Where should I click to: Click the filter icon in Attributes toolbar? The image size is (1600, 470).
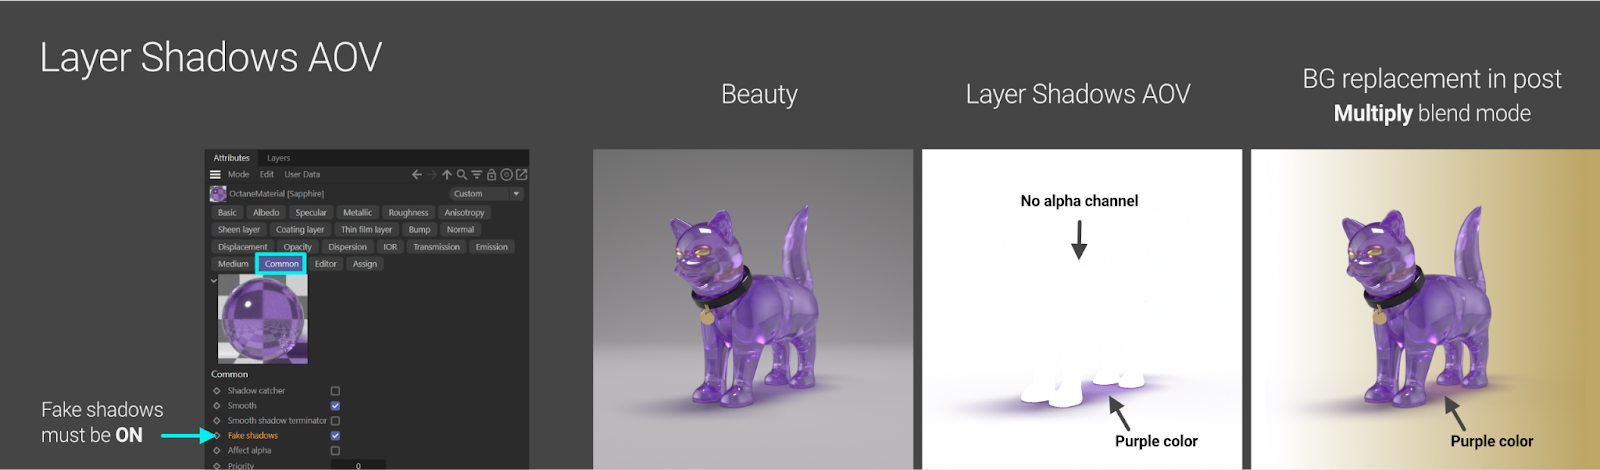477,174
